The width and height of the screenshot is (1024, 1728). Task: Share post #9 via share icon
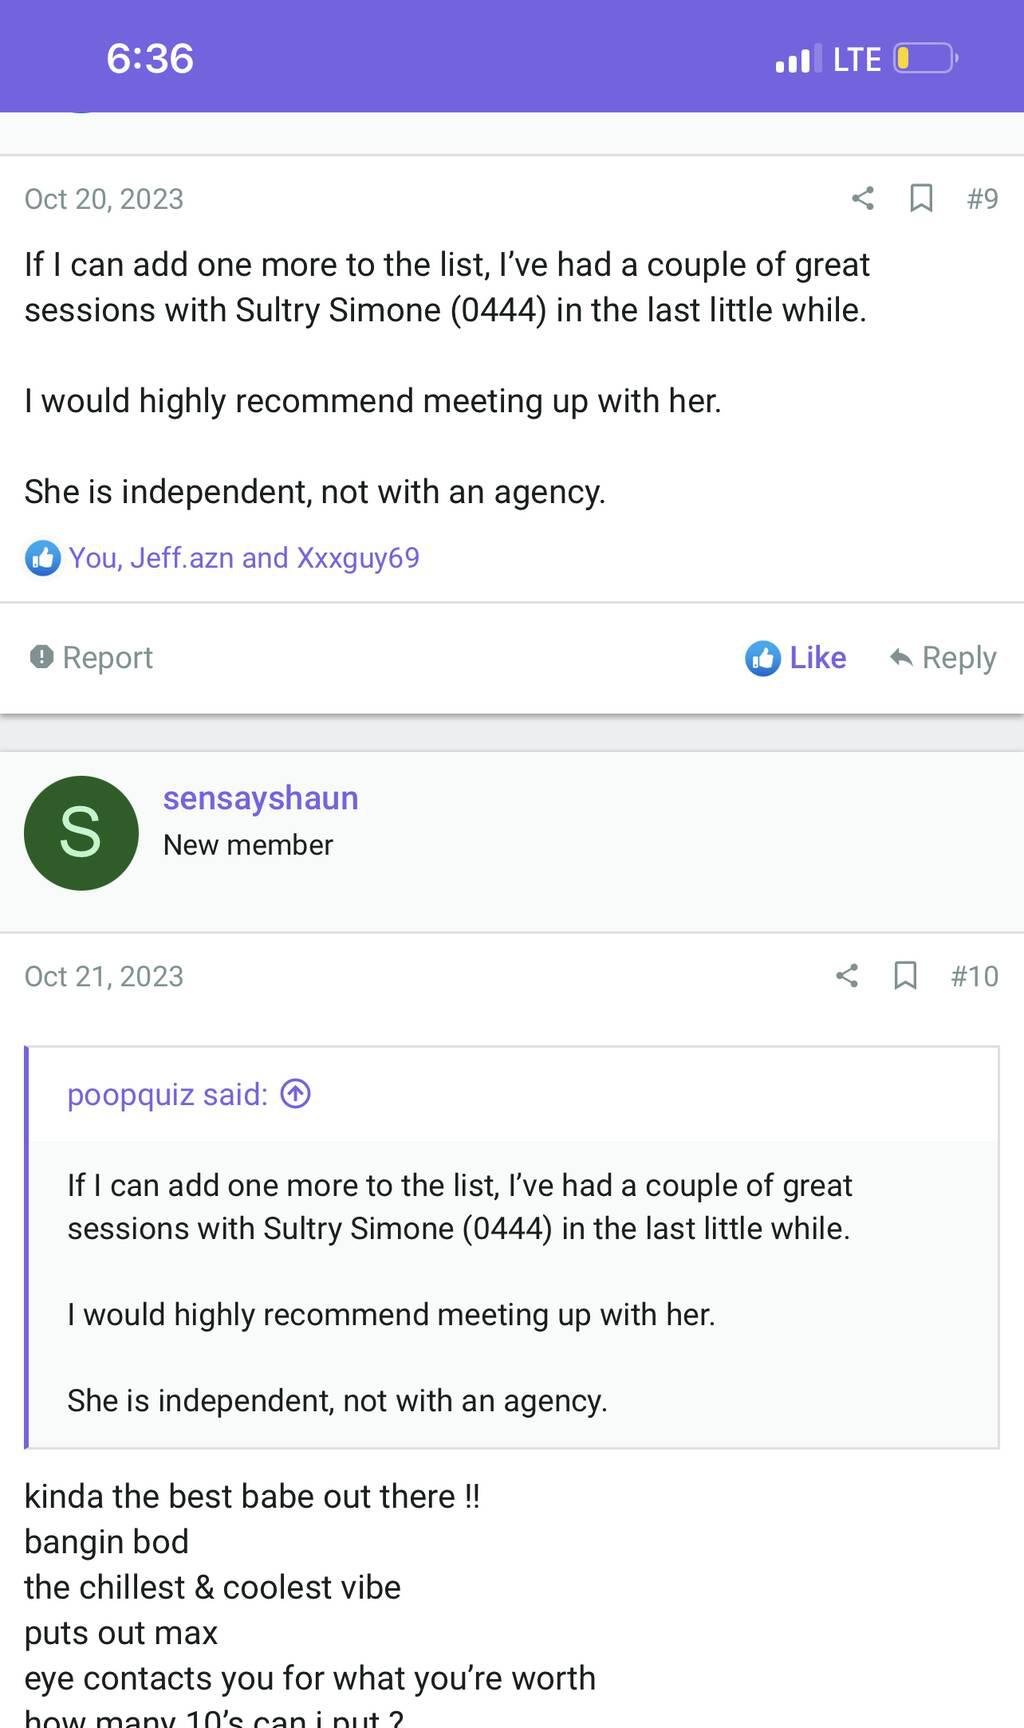pos(862,198)
